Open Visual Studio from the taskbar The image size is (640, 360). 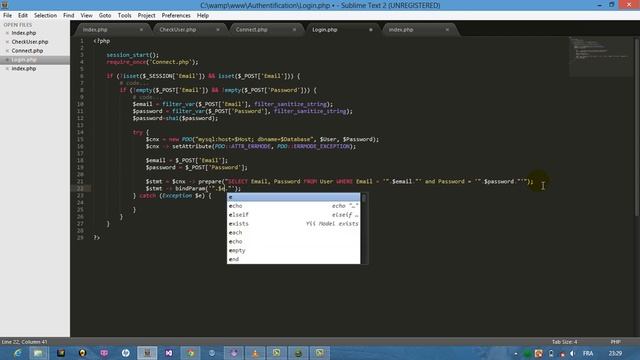tap(169, 353)
